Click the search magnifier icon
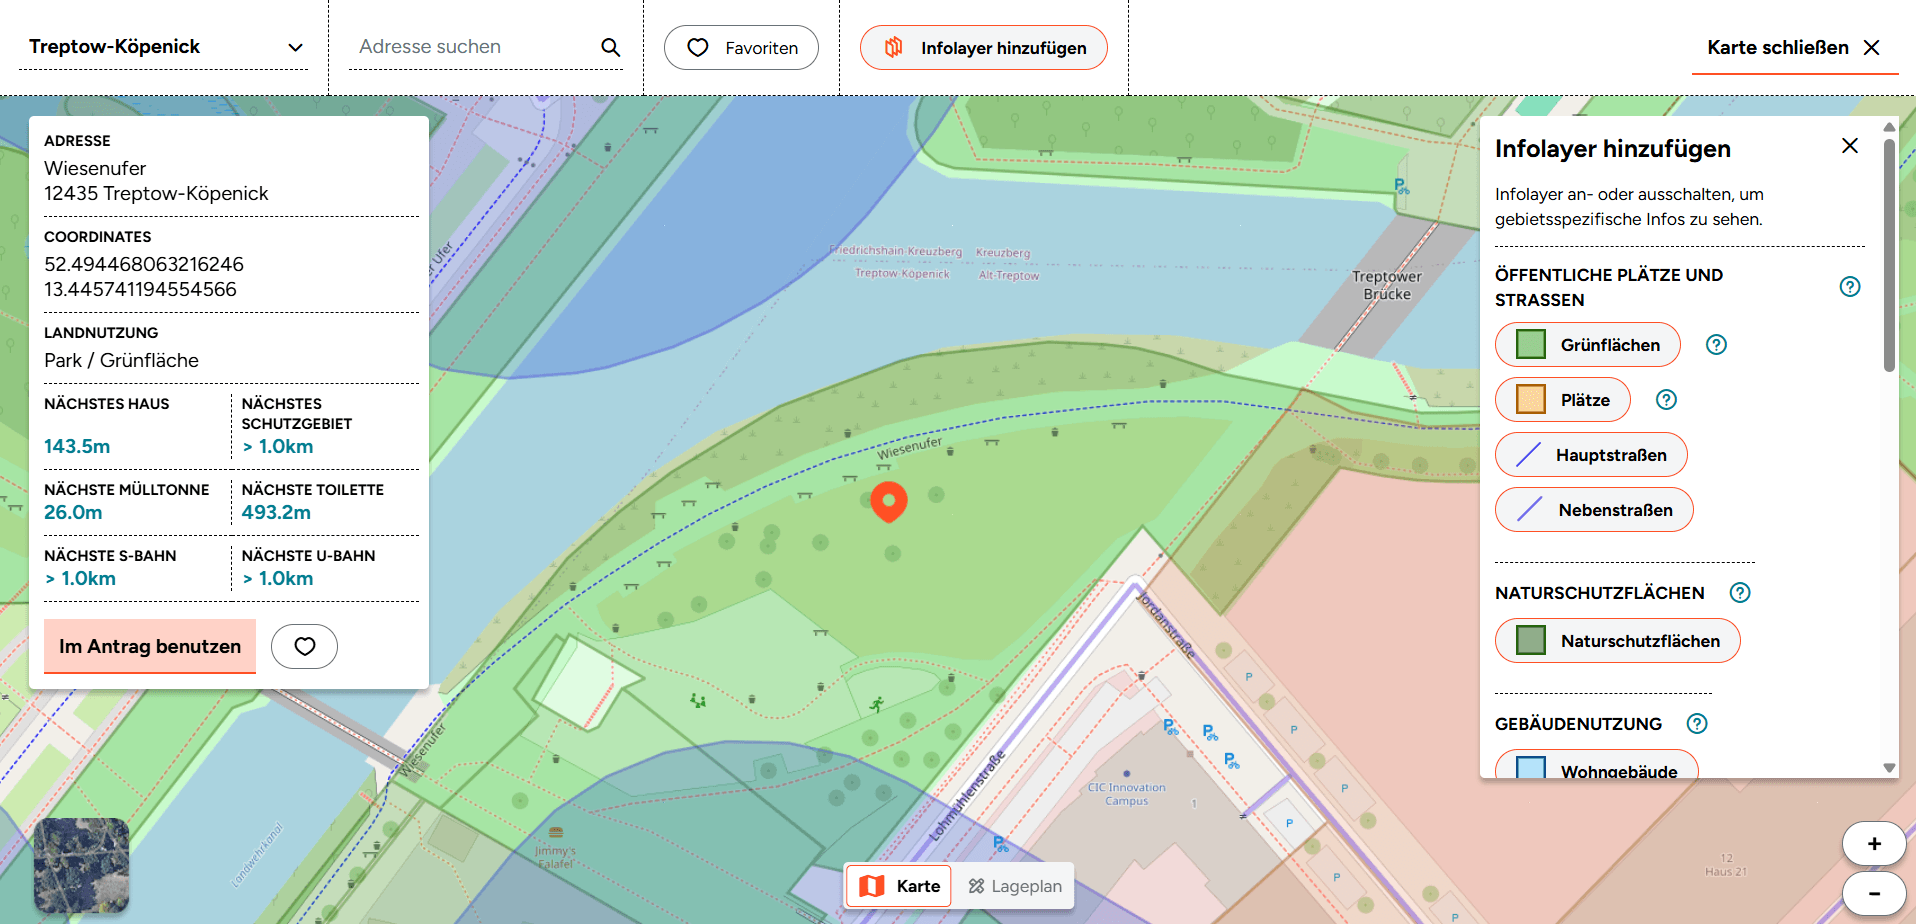 point(610,47)
